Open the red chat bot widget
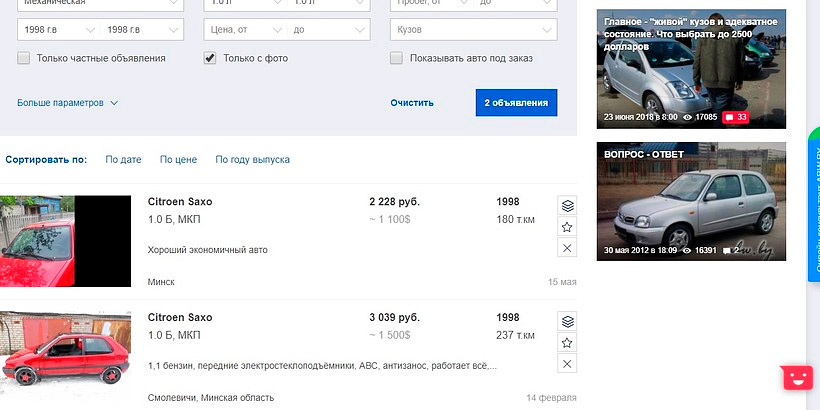Screen dimensions: 820x410 click(x=797, y=377)
